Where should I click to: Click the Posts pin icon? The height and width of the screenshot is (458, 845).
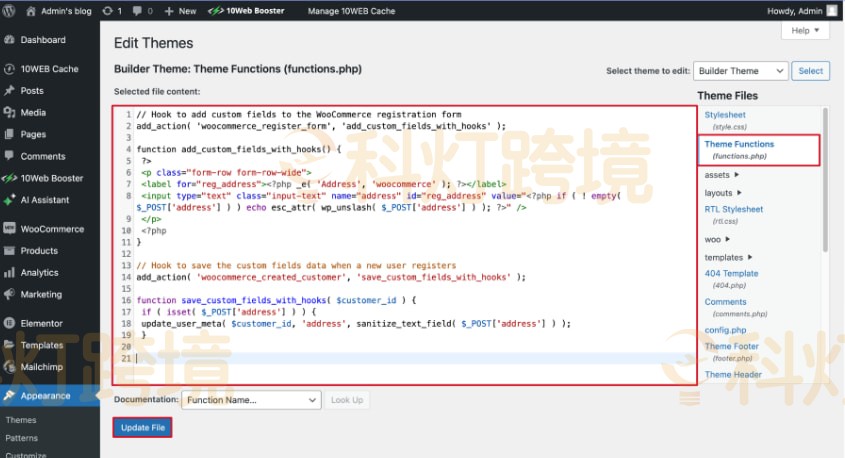click(x=9, y=91)
